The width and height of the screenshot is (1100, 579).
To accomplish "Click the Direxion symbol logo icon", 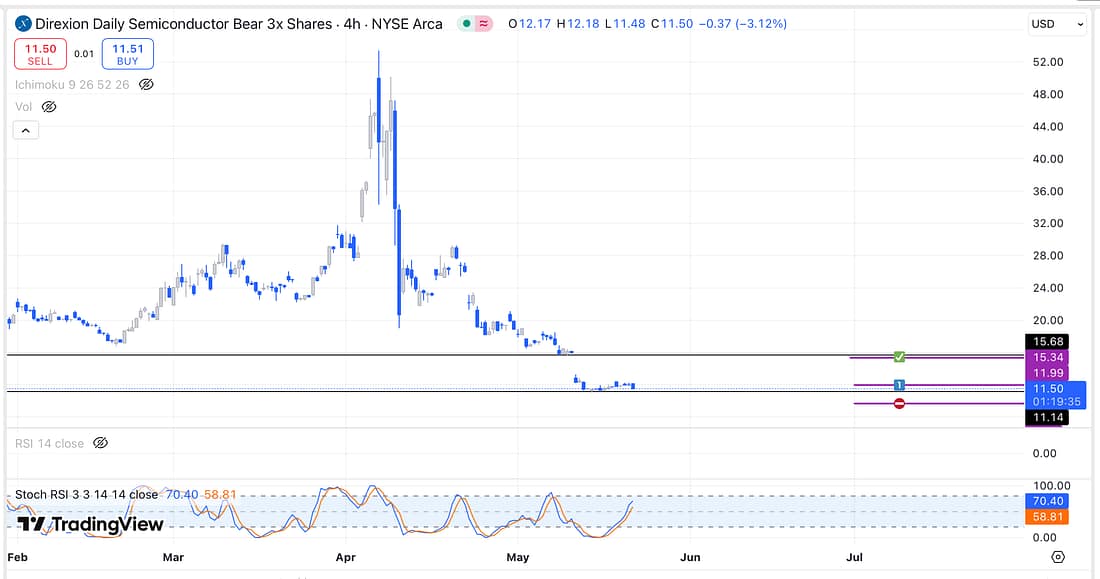I will (x=22, y=24).
